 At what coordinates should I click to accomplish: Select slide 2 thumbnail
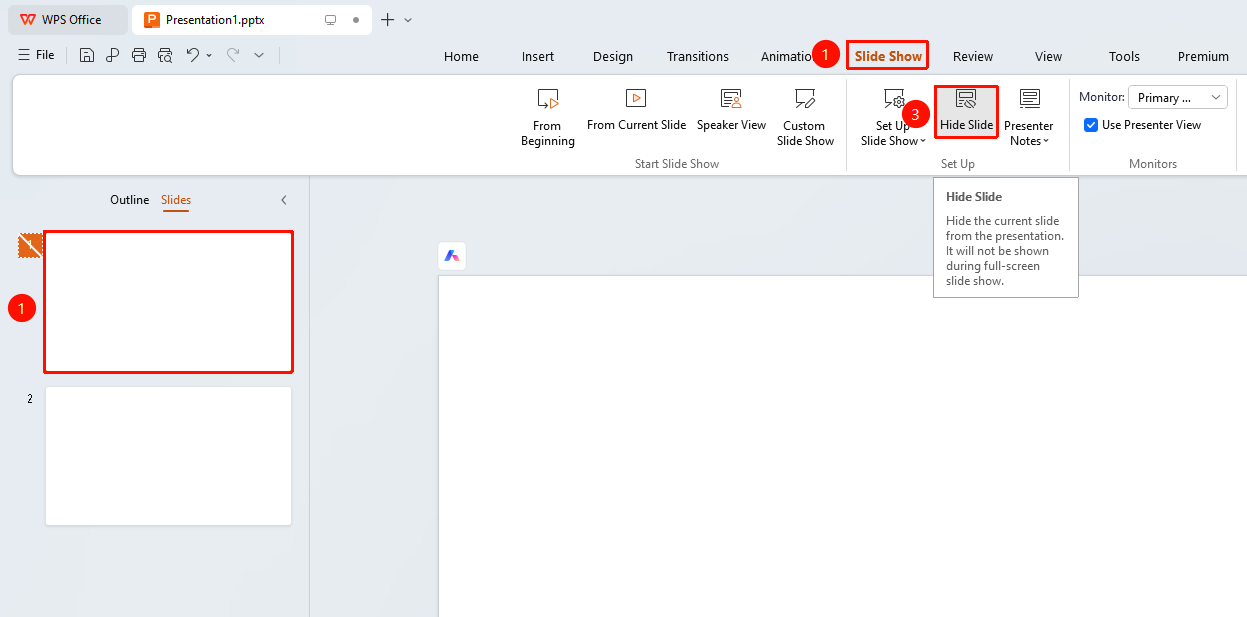pos(168,456)
